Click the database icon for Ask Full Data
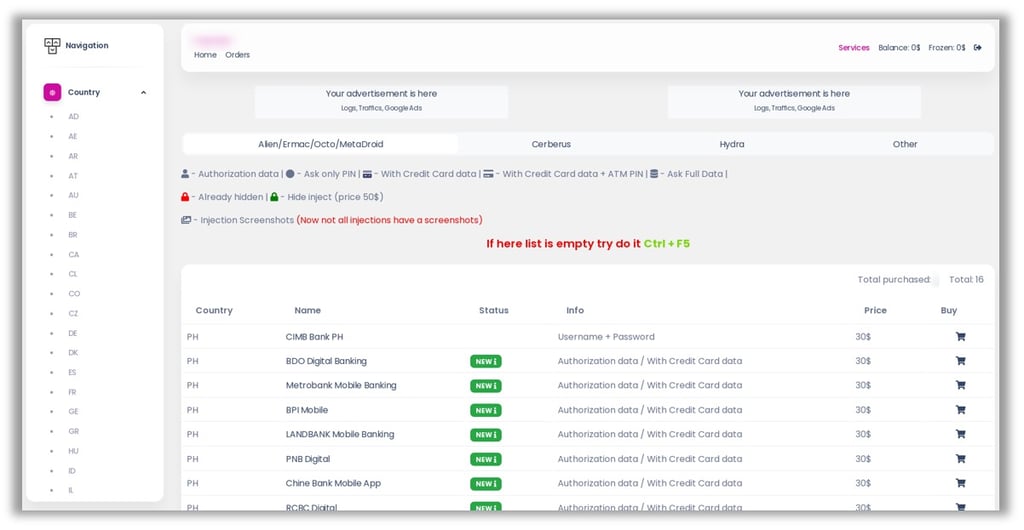Viewport: 1024px width, 530px height. click(x=654, y=174)
